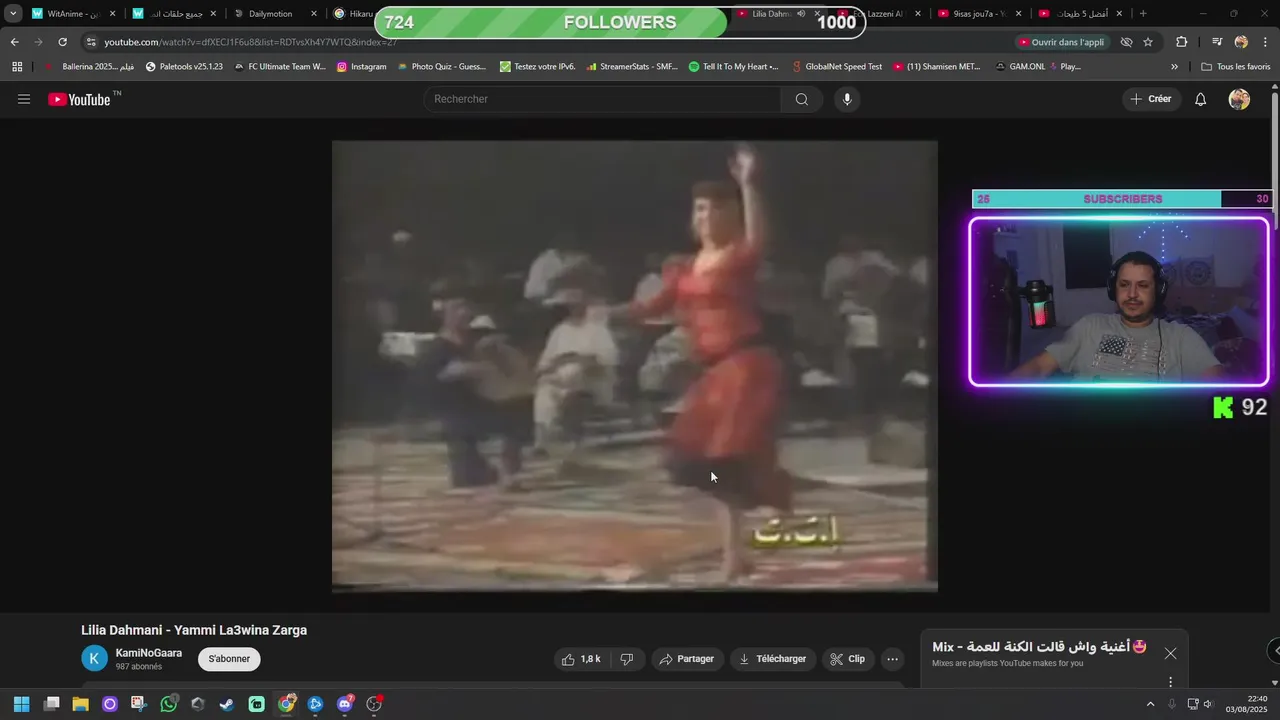
Task: Open the Ballerina 2025 bookmark
Action: 89,67
